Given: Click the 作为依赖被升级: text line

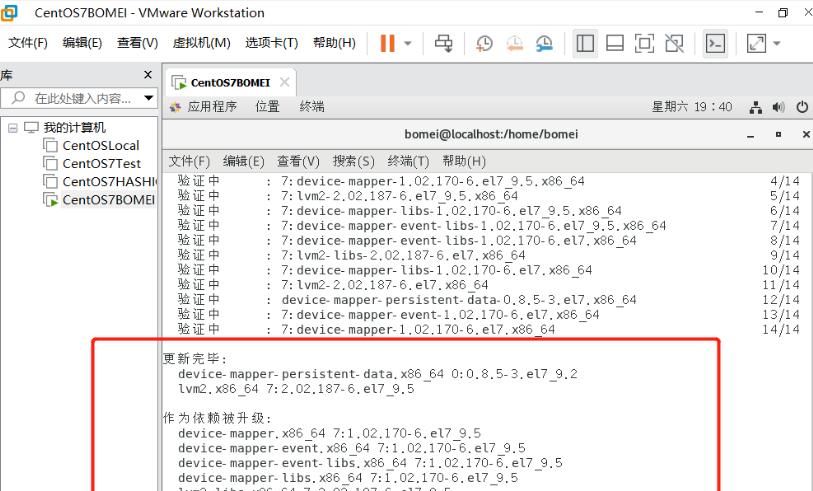Looking at the screenshot, I should point(217,418).
